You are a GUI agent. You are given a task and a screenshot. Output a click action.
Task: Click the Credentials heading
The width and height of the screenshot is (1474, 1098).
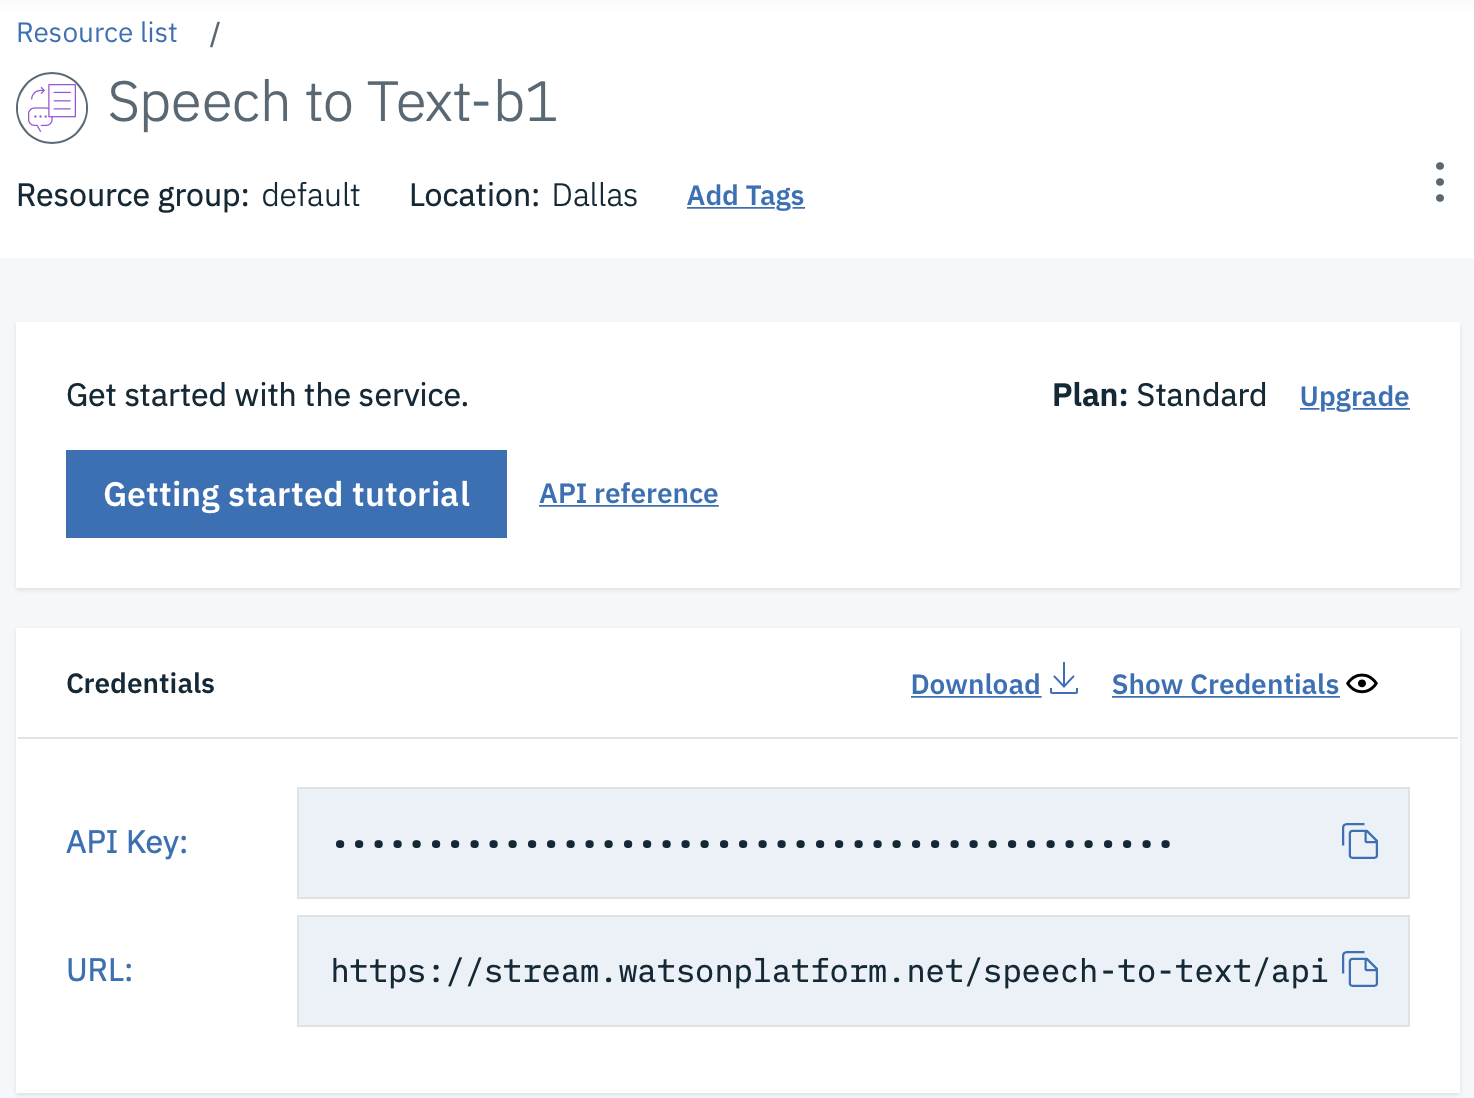pyautogui.click(x=140, y=683)
